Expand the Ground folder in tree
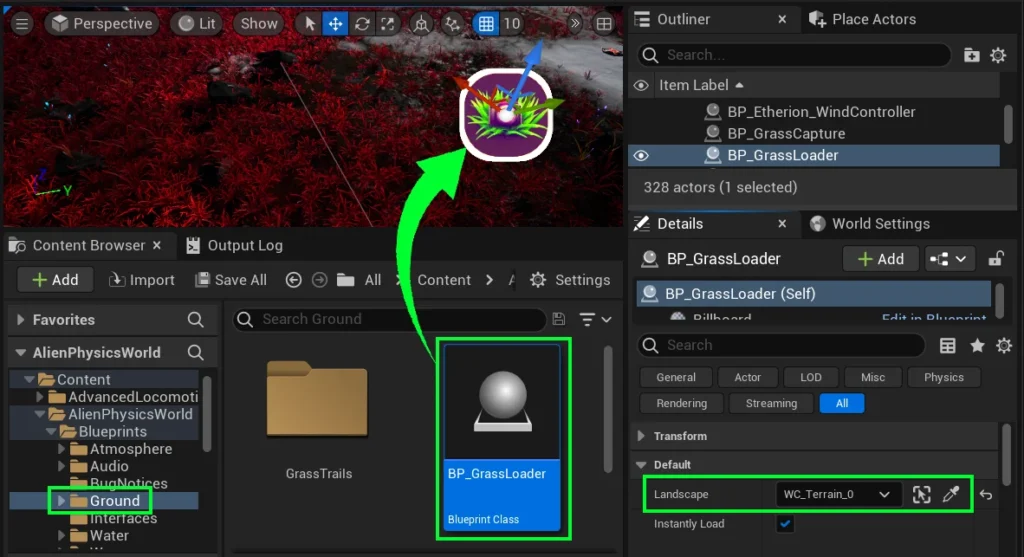Viewport: 1024px width, 557px height. click(x=62, y=501)
